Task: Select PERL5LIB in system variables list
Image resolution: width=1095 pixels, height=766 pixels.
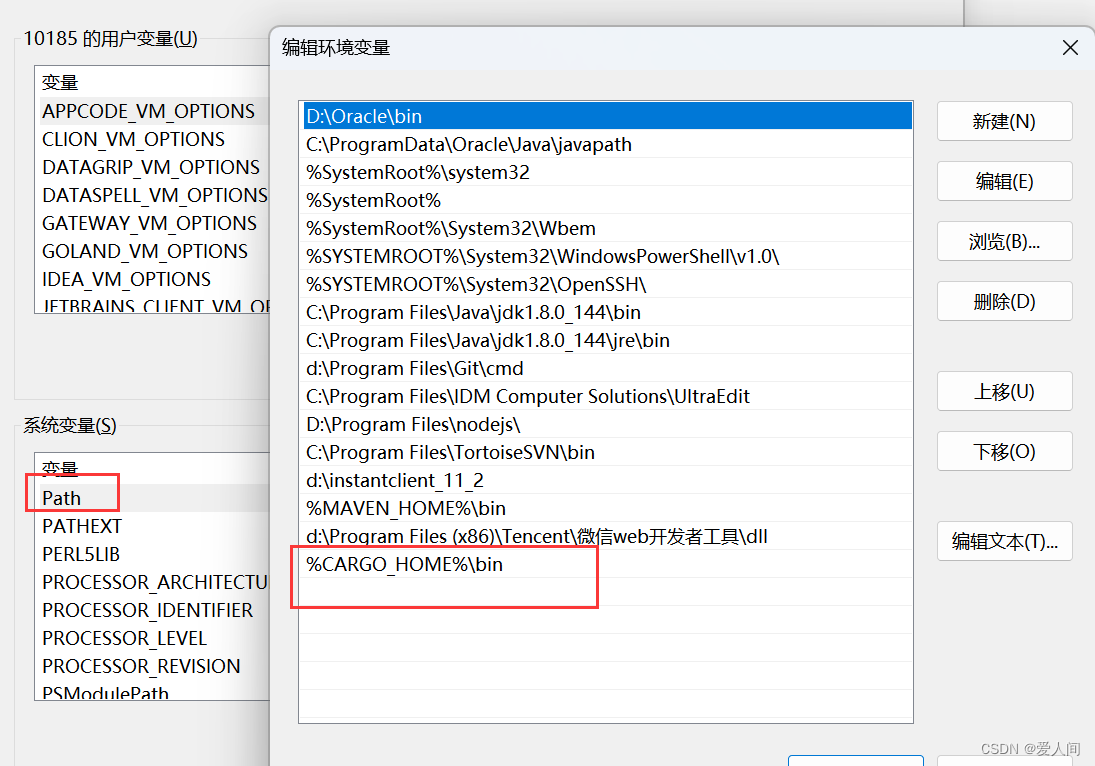Action: (154, 554)
